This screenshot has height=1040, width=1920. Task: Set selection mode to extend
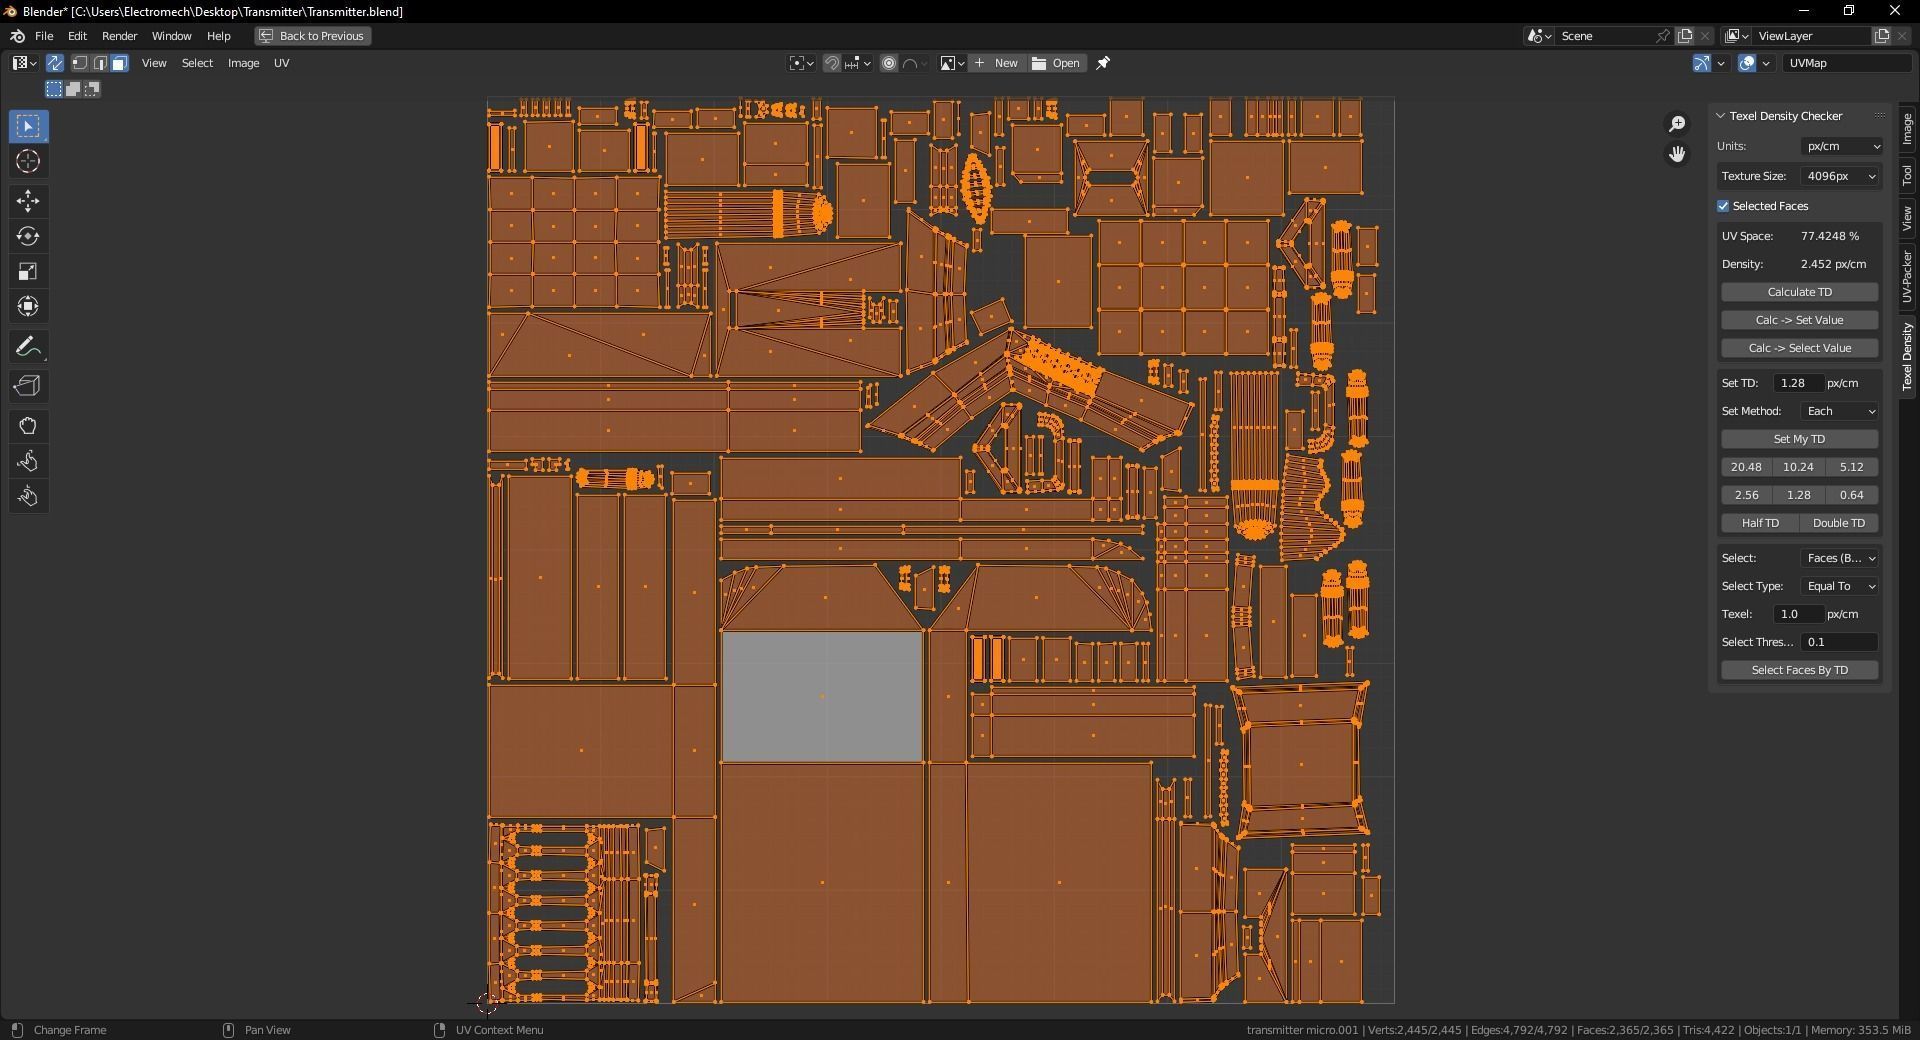pyautogui.click(x=73, y=89)
